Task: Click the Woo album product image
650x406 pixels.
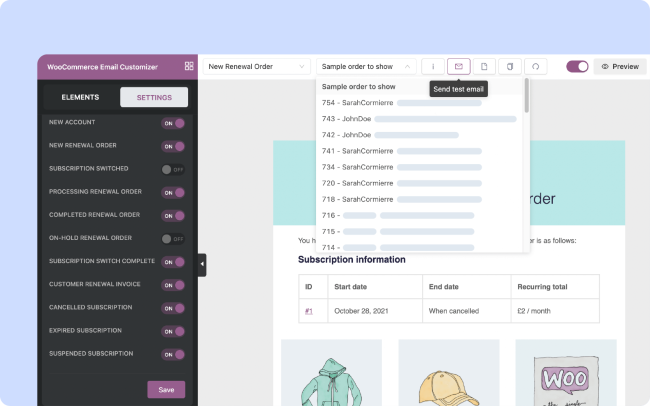Action: tap(566, 373)
